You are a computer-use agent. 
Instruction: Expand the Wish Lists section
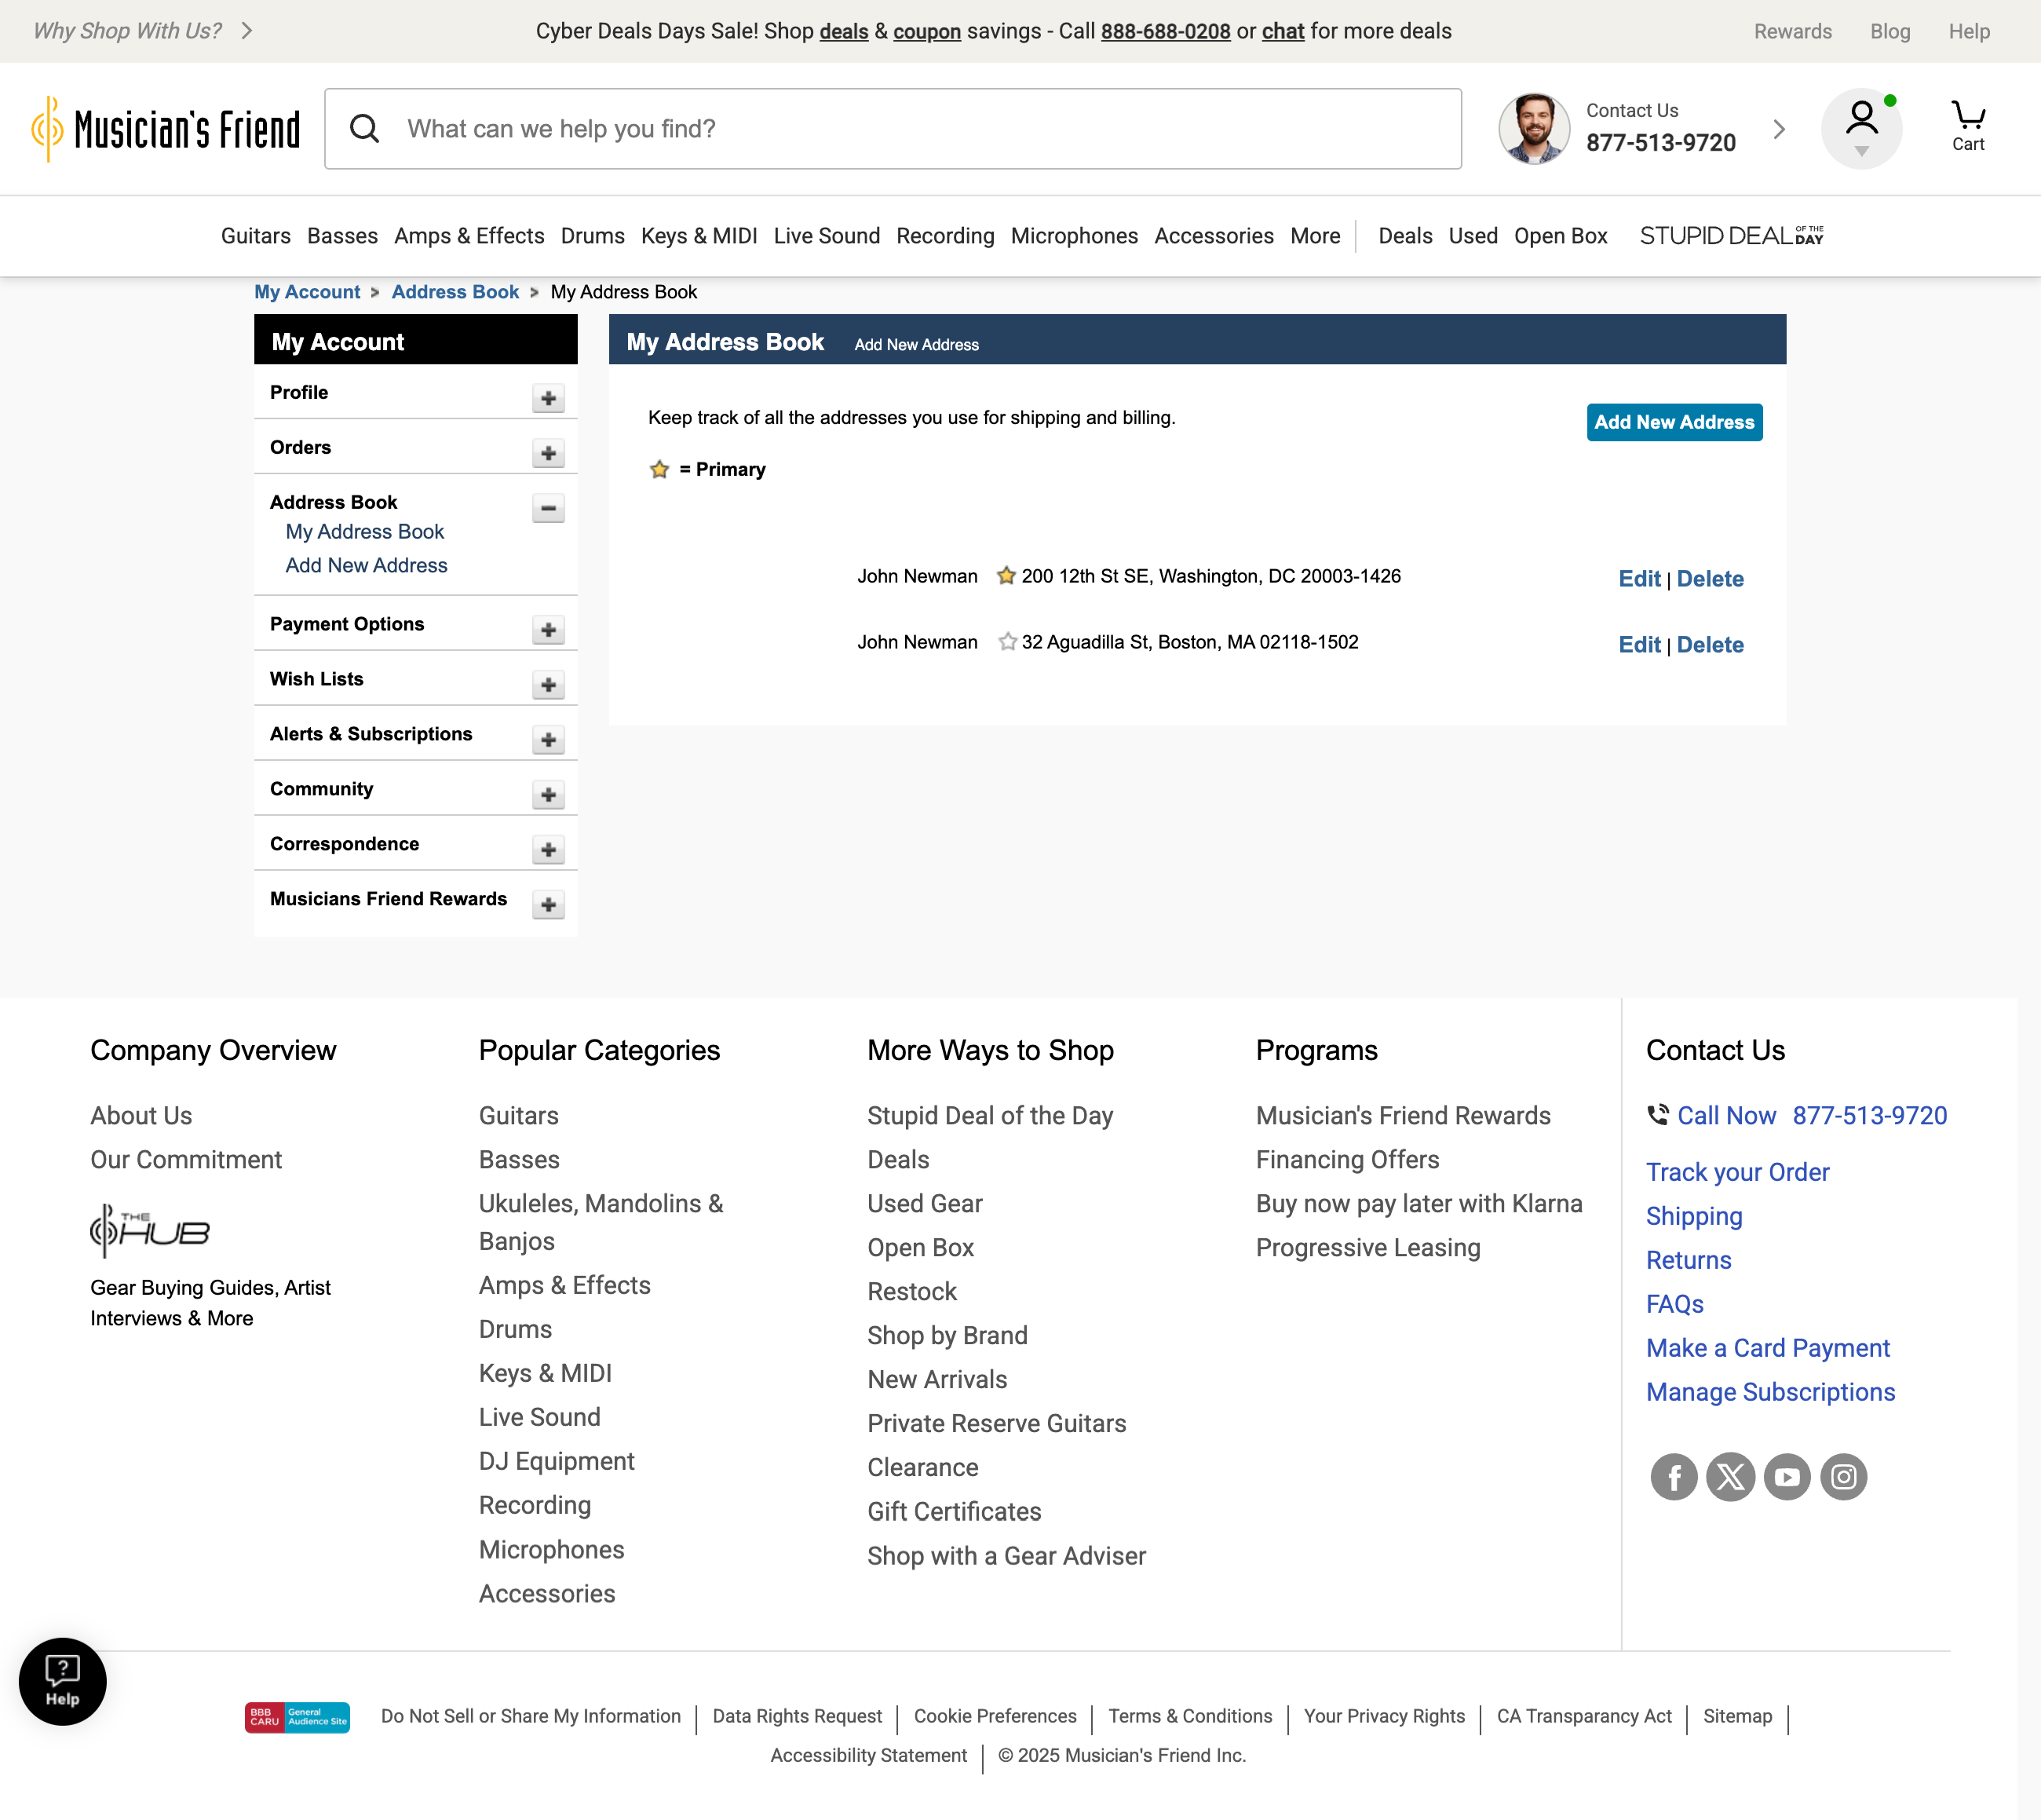[548, 685]
